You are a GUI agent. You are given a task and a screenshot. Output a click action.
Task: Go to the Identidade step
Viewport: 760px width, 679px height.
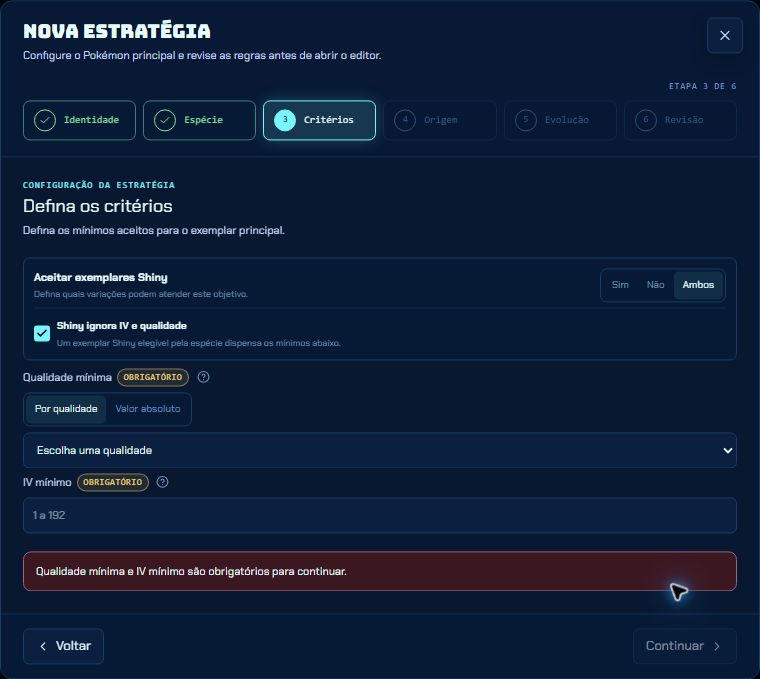tap(79, 120)
